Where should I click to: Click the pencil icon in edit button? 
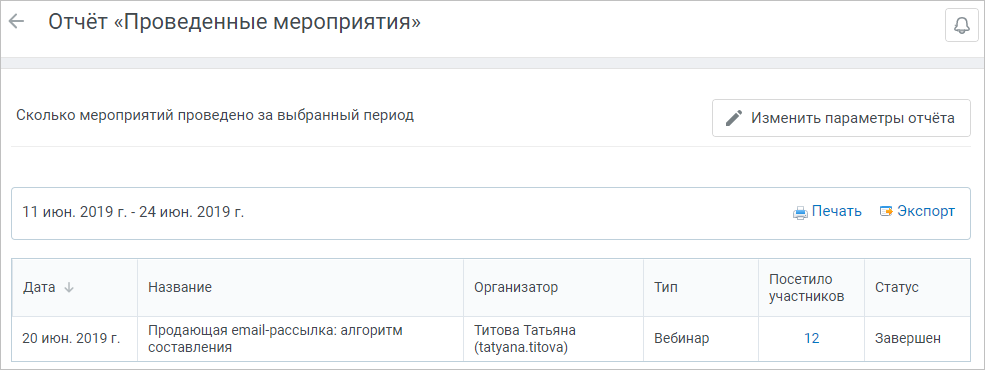[733, 118]
